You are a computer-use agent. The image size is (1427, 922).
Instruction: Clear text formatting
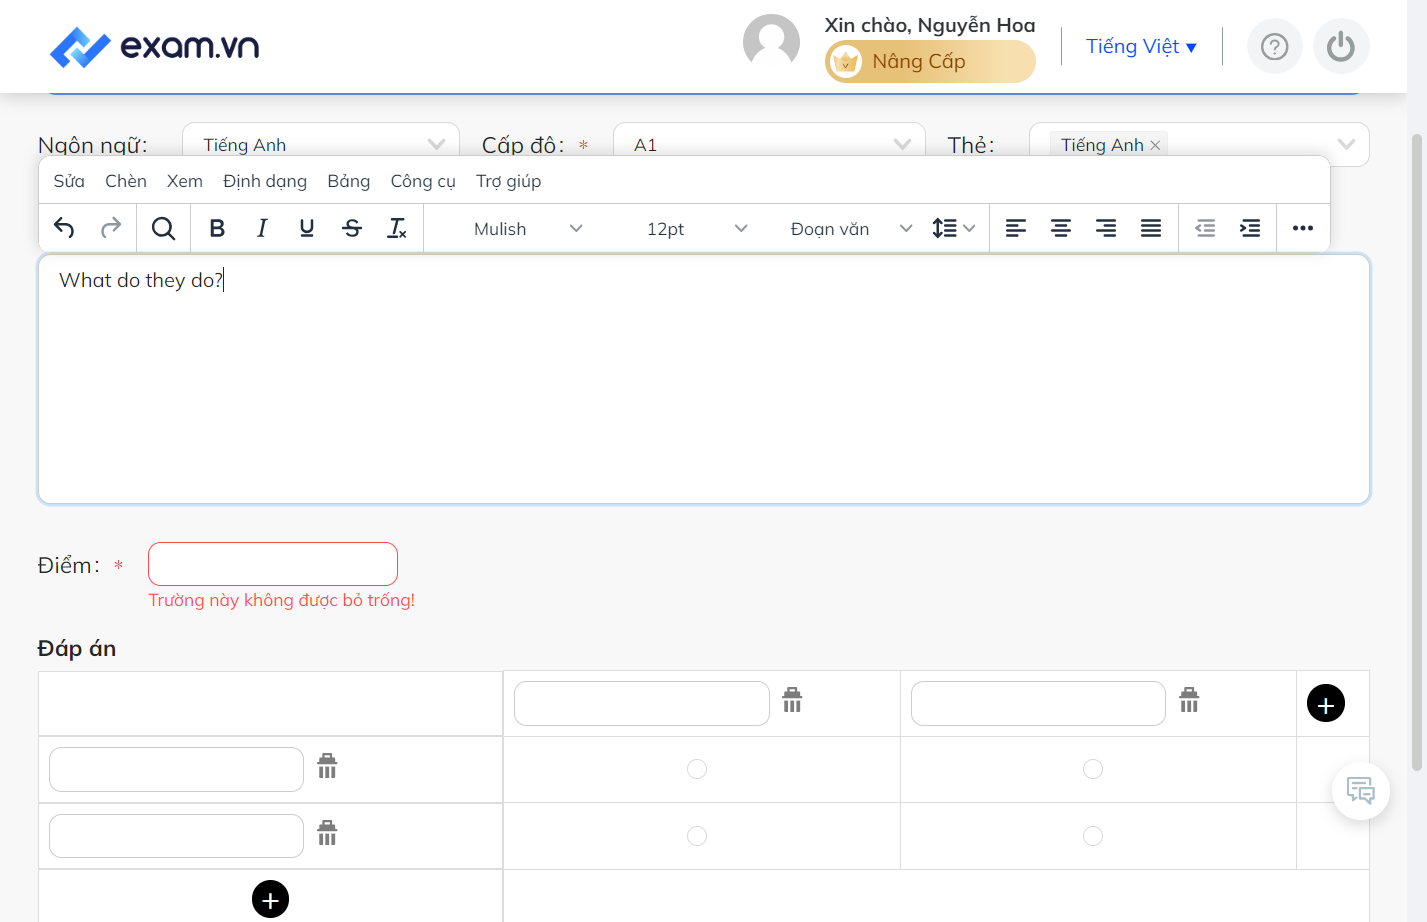pos(397,228)
